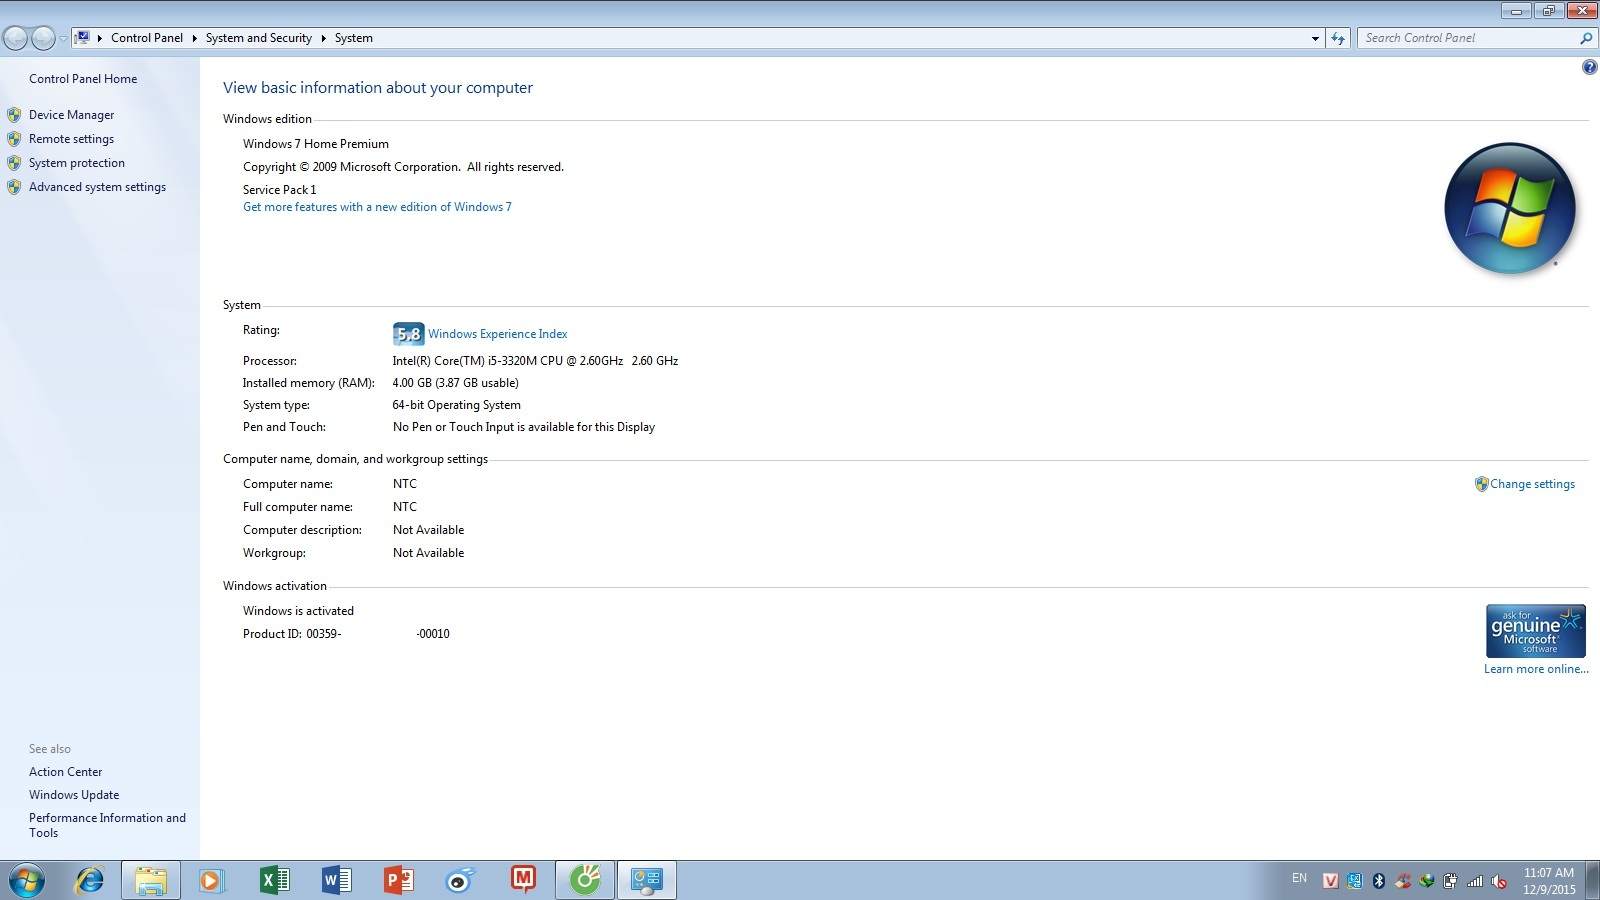Click System in the breadcrumb

pyautogui.click(x=353, y=38)
